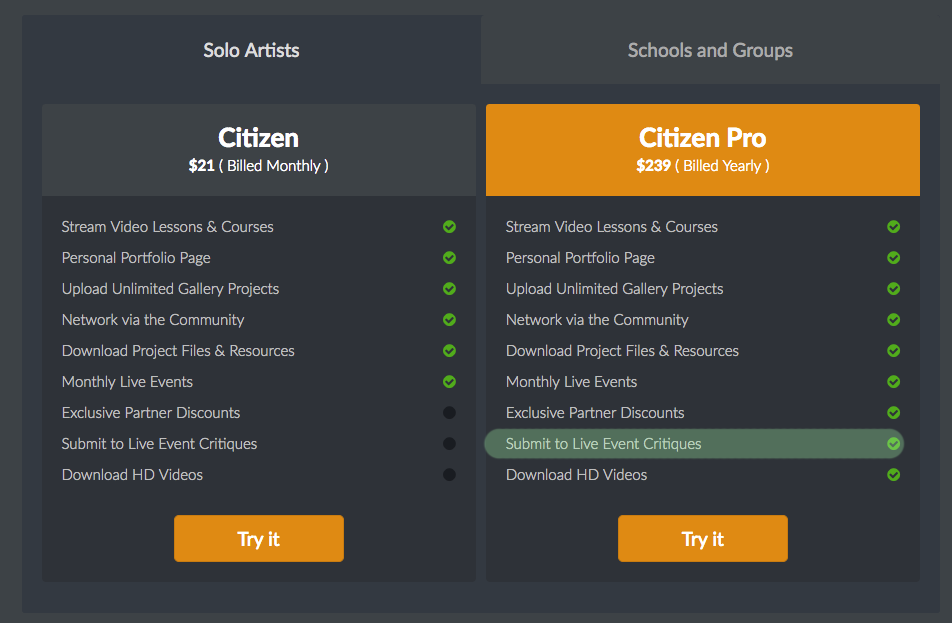Click Citizen Pro Personal Portfolio Page checkmark

point(894,257)
